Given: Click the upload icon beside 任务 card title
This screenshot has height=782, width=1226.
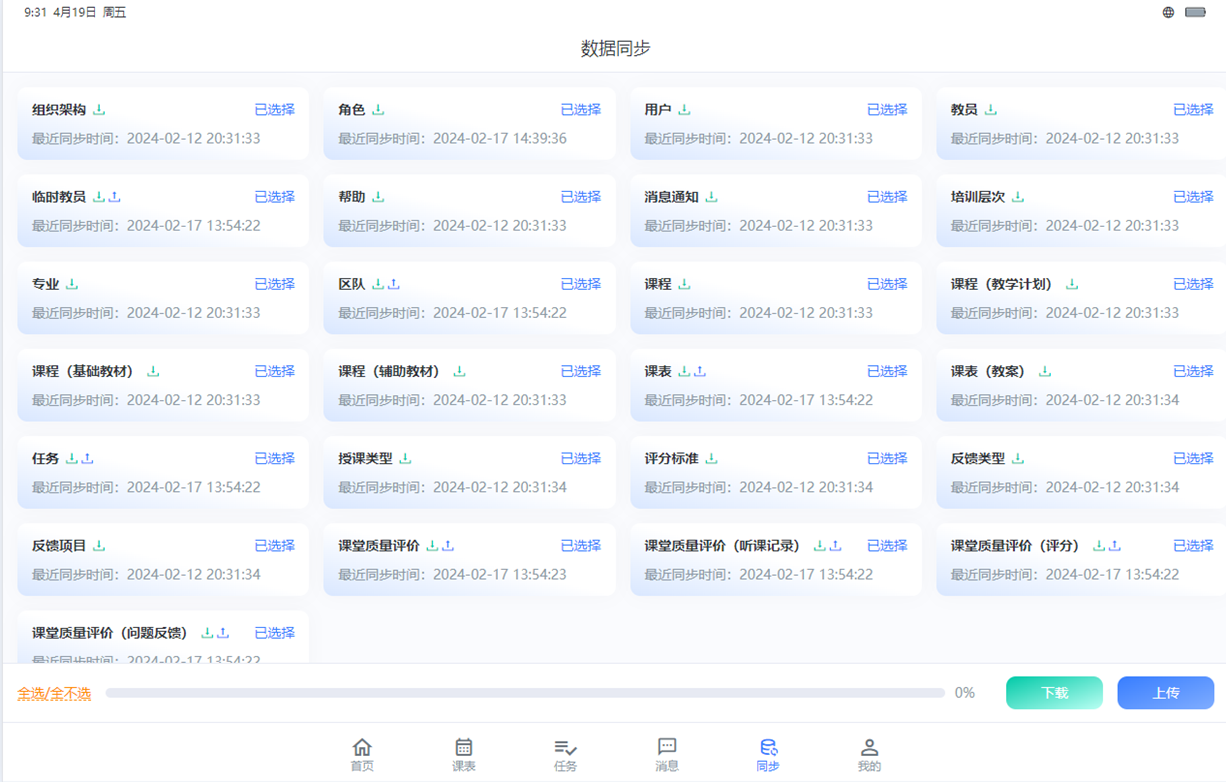Looking at the screenshot, I should [88, 458].
